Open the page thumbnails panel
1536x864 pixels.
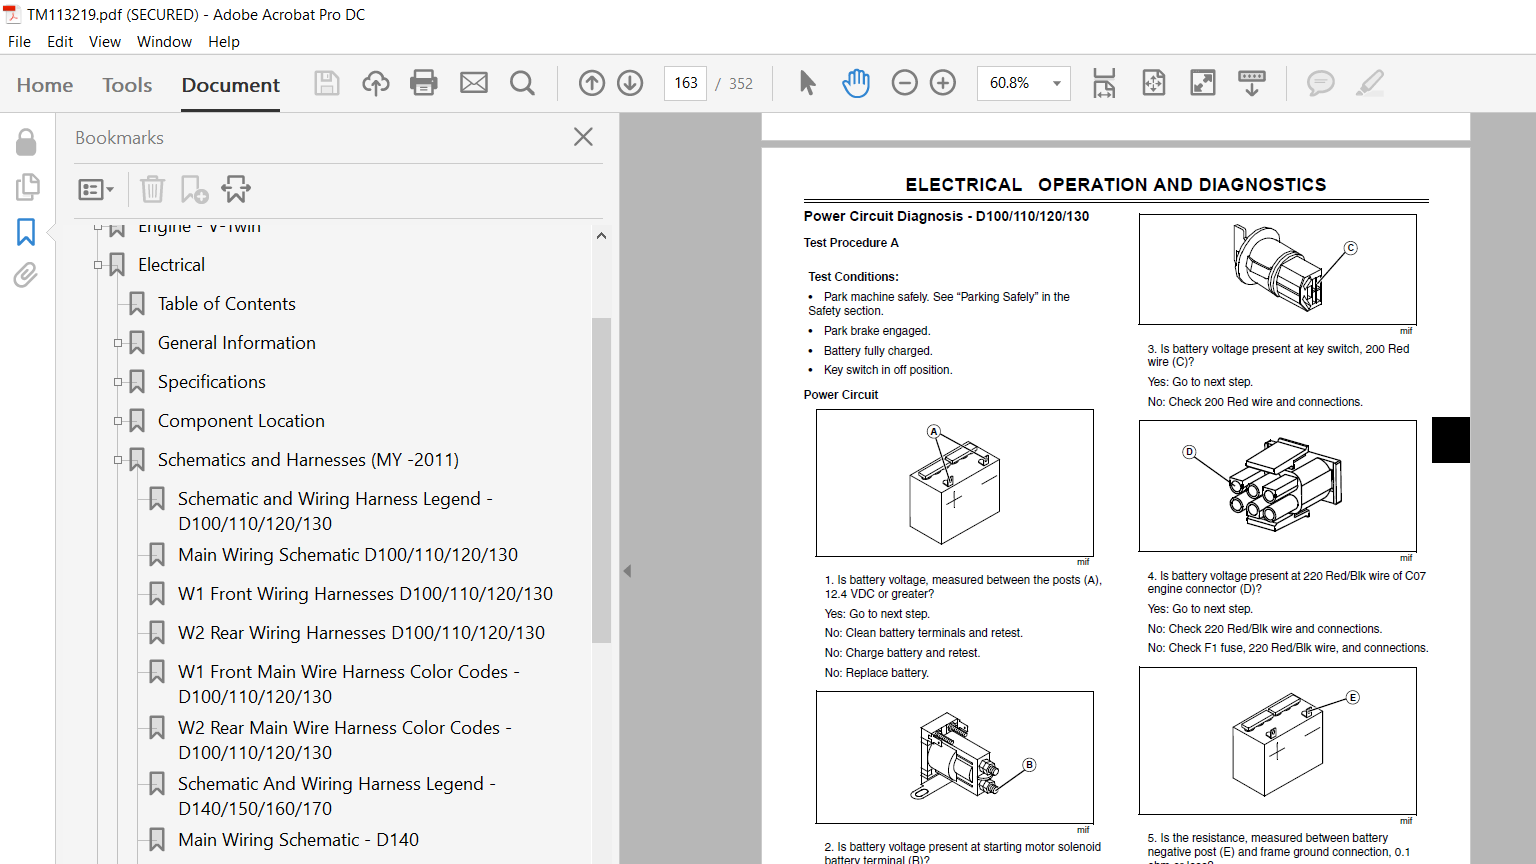coord(27,187)
